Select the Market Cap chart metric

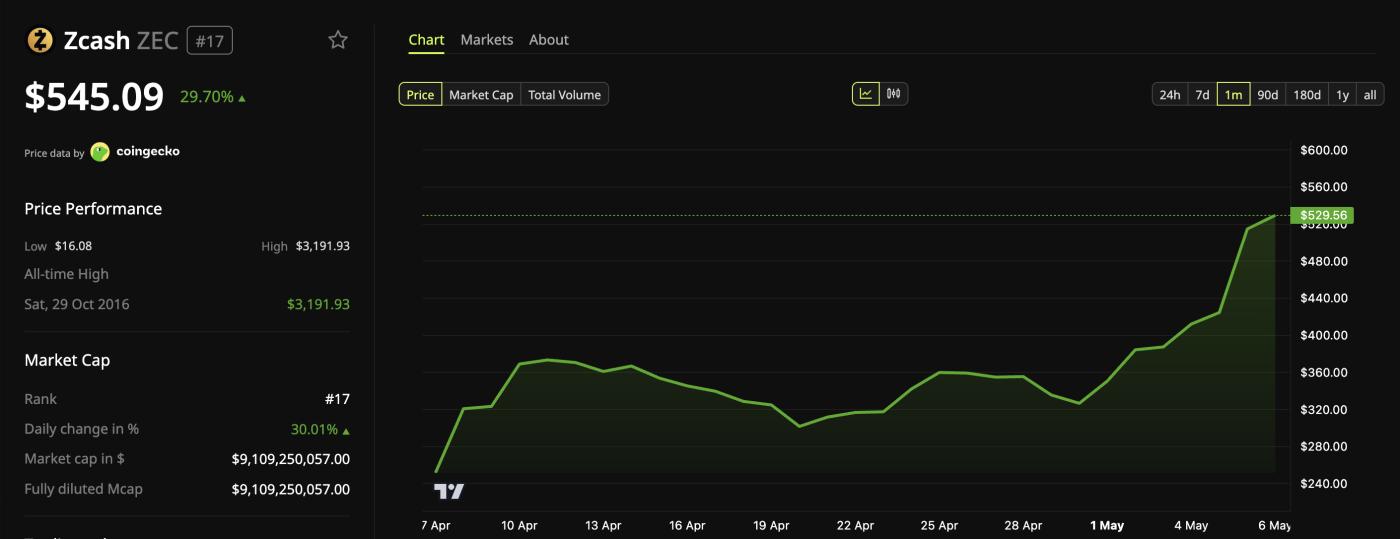481,95
